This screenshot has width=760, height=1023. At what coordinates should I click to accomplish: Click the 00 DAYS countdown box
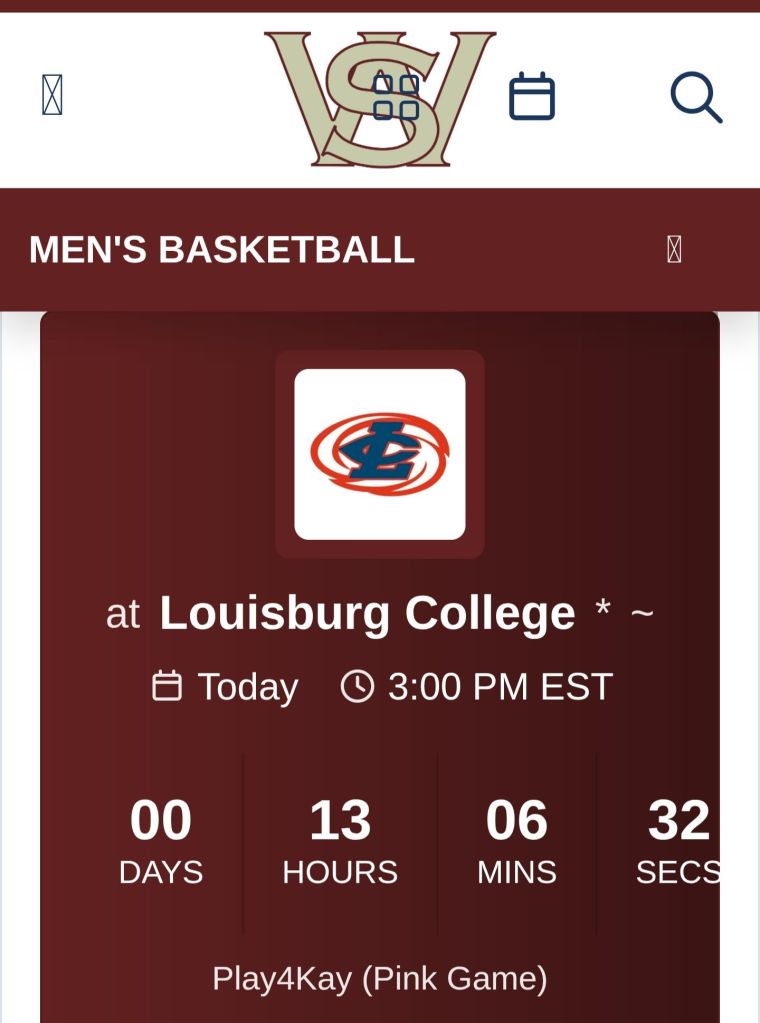click(x=161, y=842)
